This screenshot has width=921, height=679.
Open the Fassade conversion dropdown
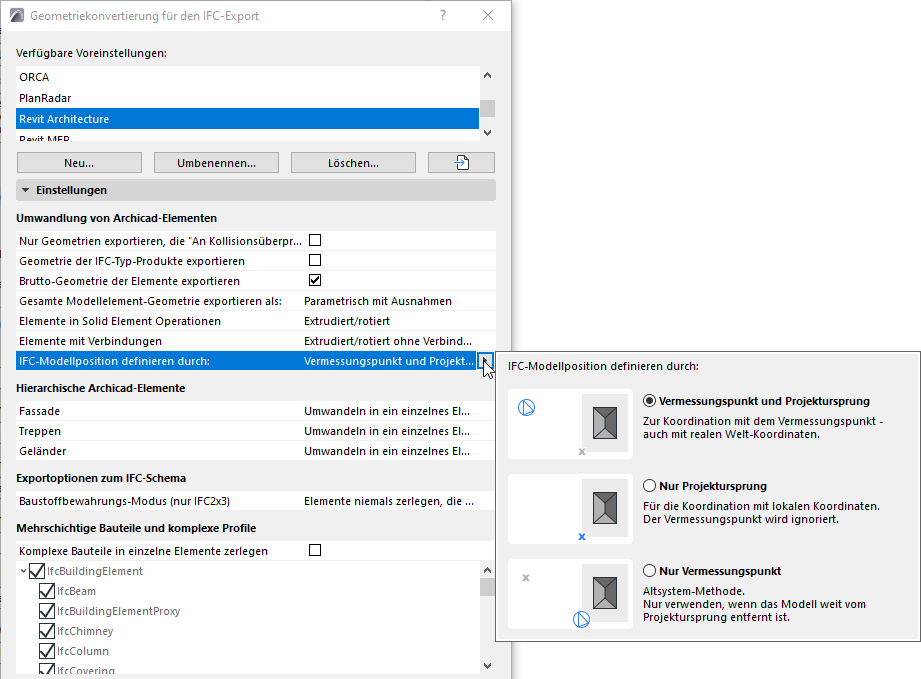386,411
